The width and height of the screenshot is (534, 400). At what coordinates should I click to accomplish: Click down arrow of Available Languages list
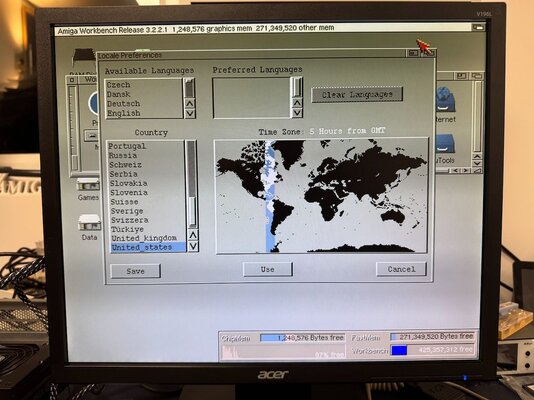(189, 113)
